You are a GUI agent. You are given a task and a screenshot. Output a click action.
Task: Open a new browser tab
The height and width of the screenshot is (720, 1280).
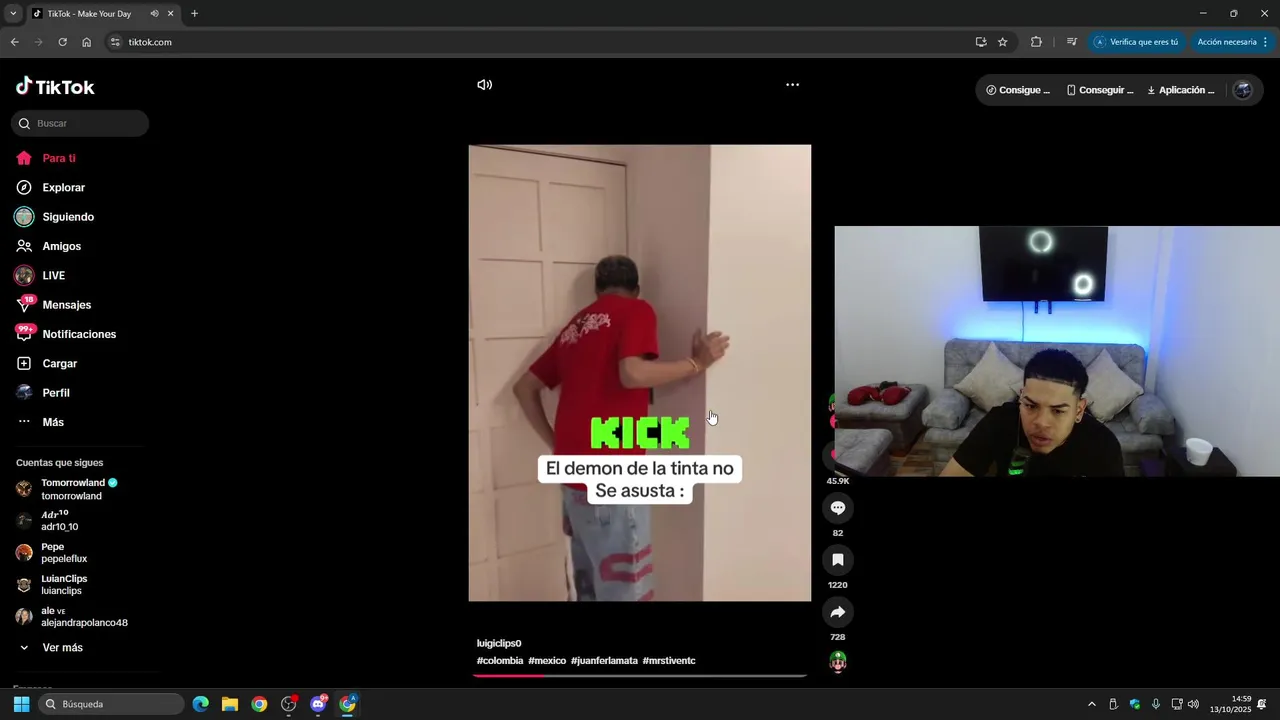click(x=194, y=14)
